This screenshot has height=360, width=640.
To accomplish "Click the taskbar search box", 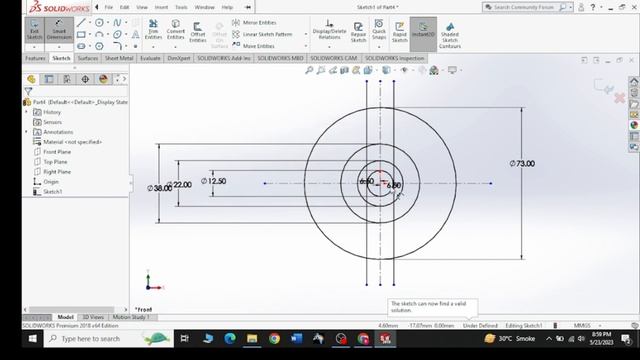I will tap(109, 339).
